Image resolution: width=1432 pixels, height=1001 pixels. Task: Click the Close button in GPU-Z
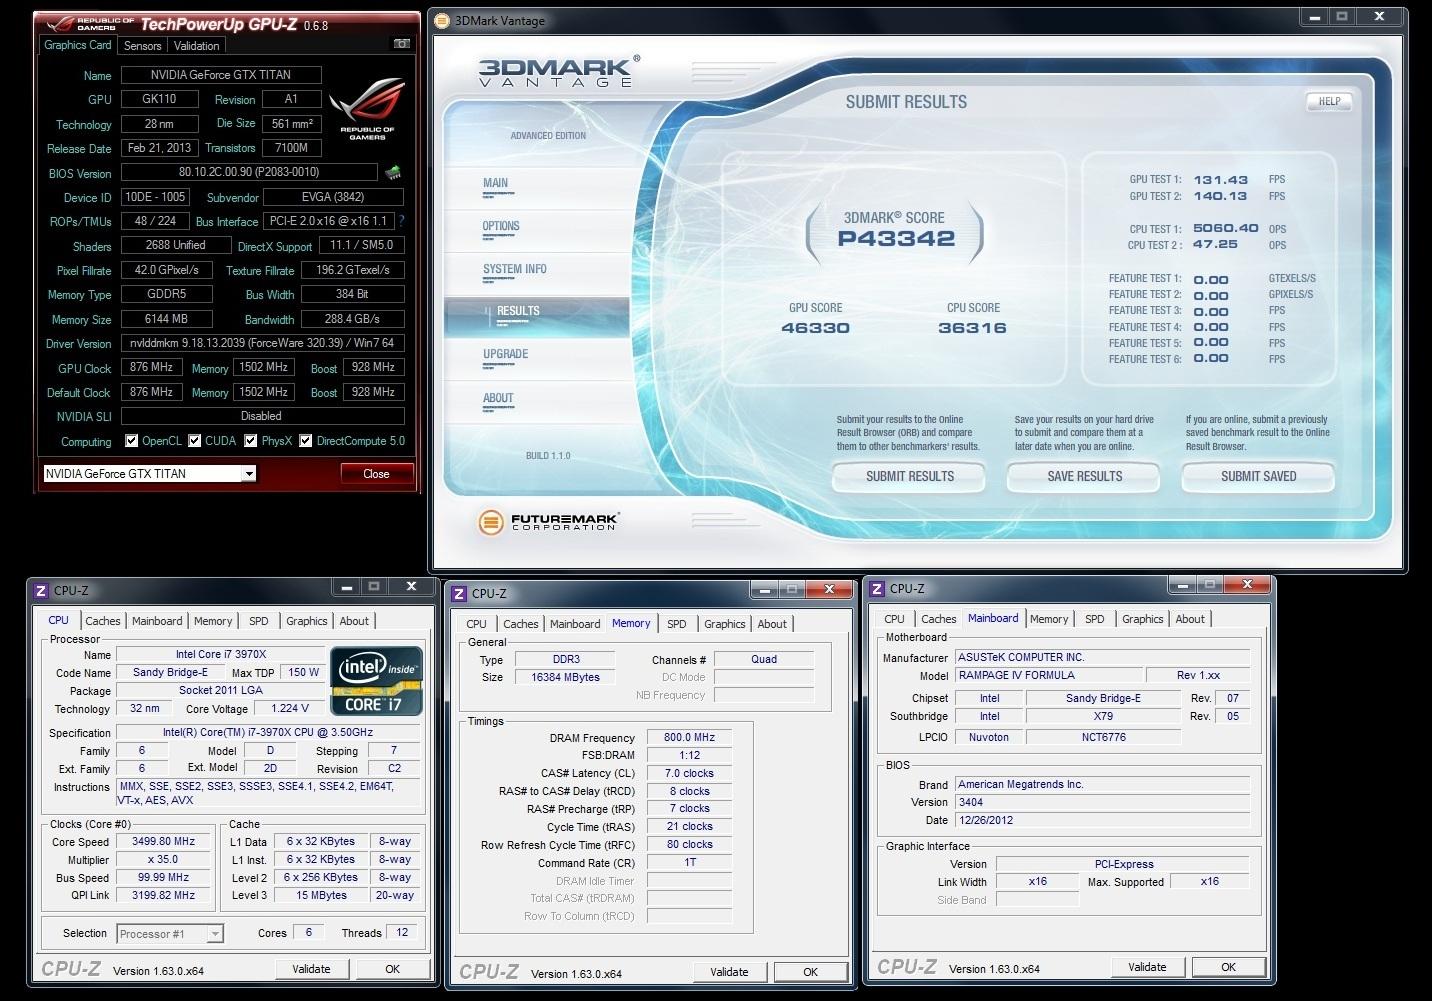(x=376, y=474)
